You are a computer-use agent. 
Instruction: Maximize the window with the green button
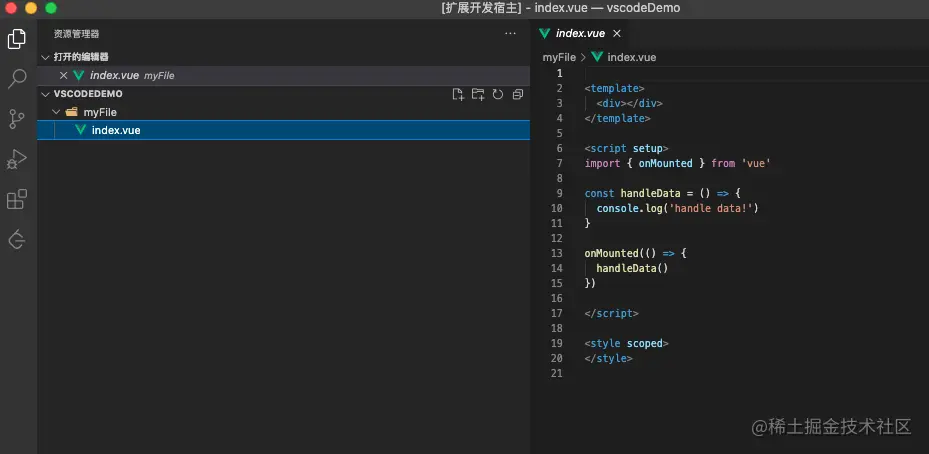pyautogui.click(x=51, y=8)
